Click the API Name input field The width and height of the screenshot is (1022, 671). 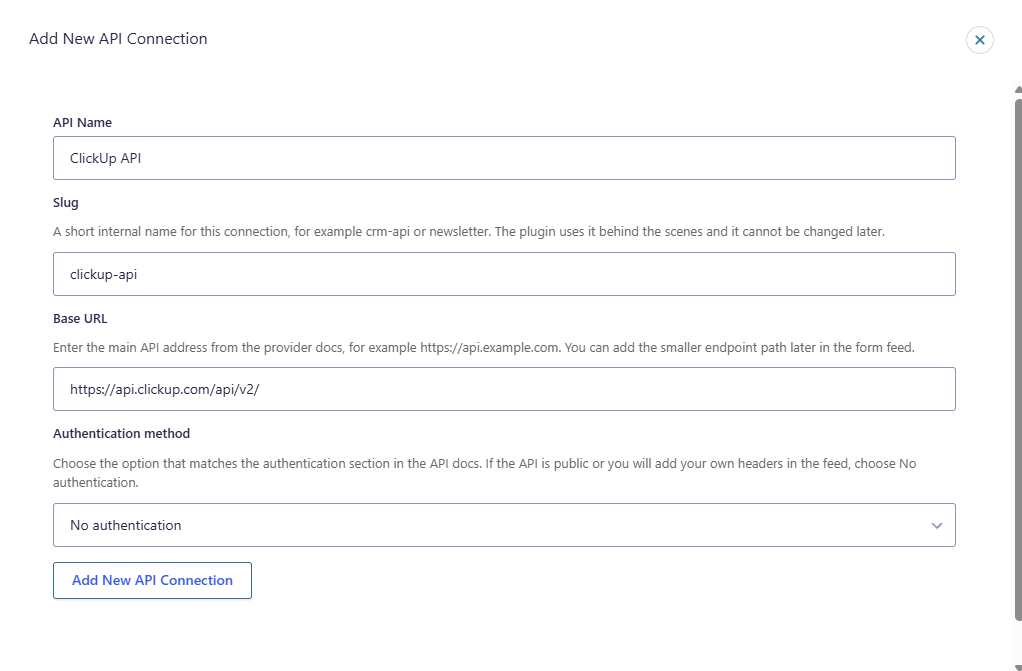pos(504,158)
